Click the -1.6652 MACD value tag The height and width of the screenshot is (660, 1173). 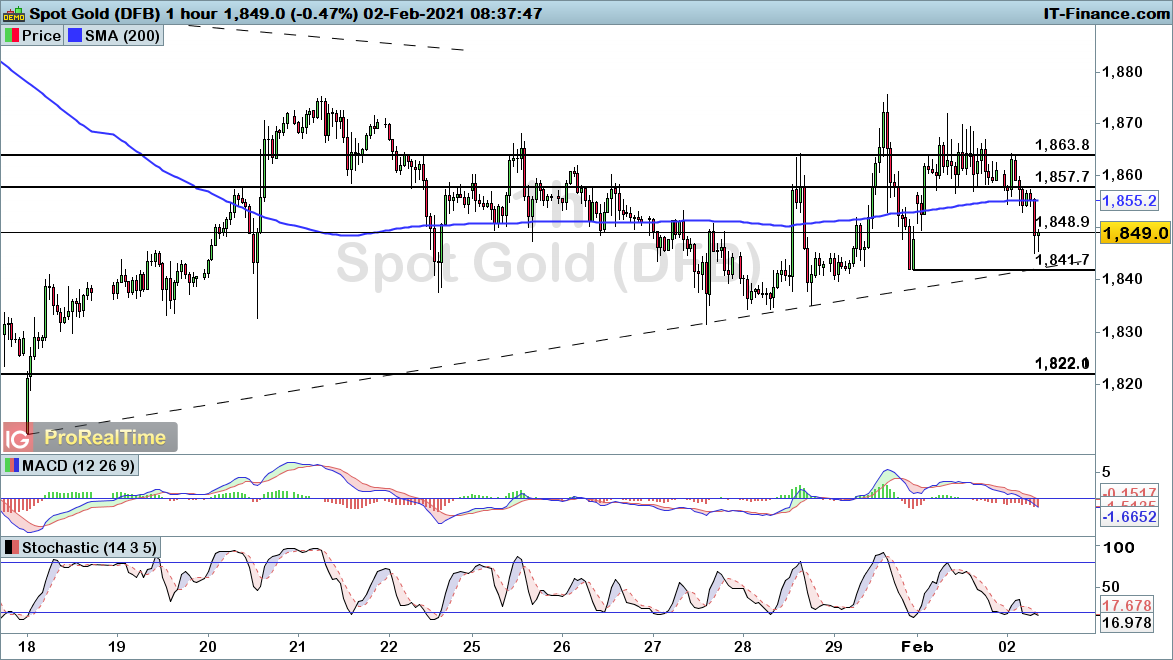pos(1130,517)
